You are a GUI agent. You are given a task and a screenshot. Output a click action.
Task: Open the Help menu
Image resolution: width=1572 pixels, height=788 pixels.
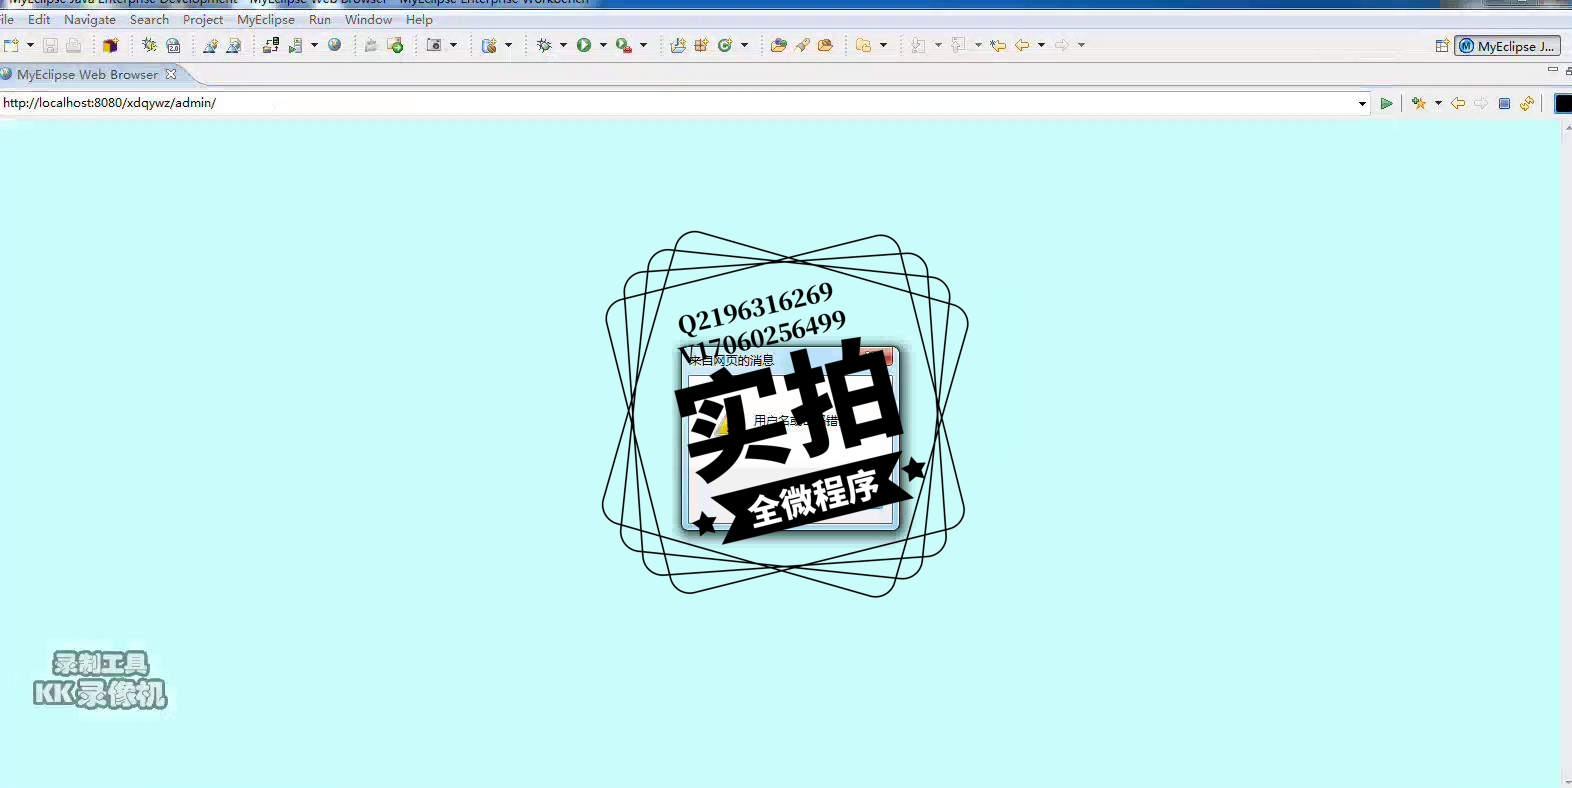point(419,19)
